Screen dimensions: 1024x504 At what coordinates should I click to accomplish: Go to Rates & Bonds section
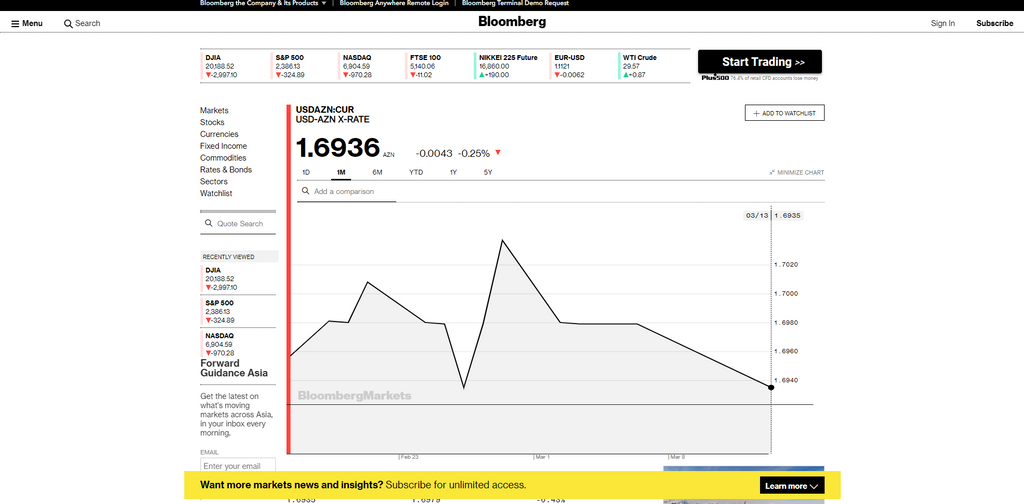tap(226, 169)
